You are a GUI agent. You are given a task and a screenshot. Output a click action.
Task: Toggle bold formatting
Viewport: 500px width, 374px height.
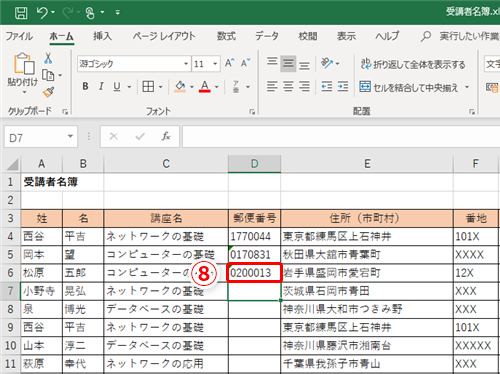85,86
